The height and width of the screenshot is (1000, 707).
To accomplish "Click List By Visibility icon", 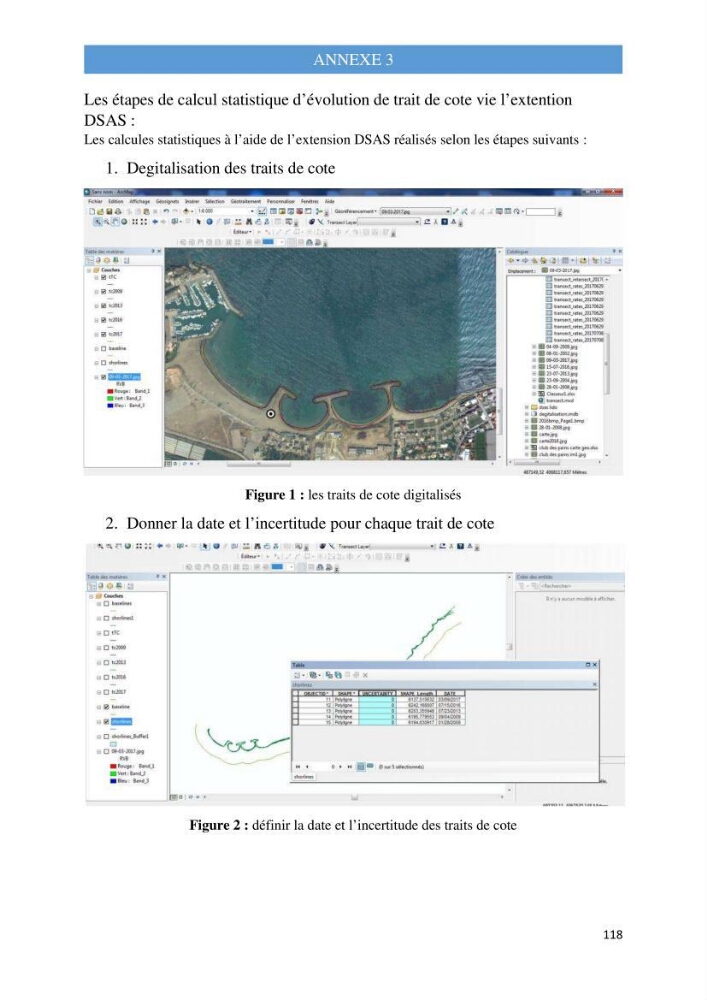I will pyautogui.click(x=107, y=260).
